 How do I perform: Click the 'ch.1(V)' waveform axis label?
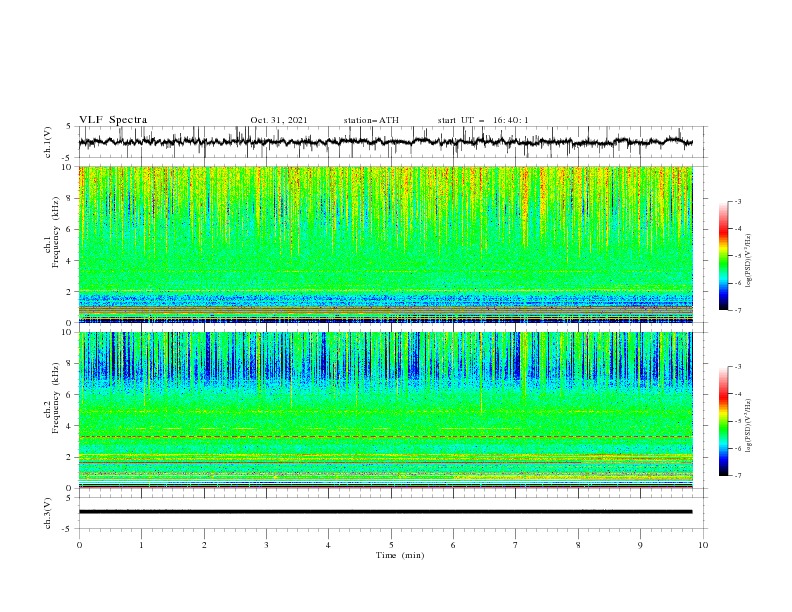(x=48, y=142)
